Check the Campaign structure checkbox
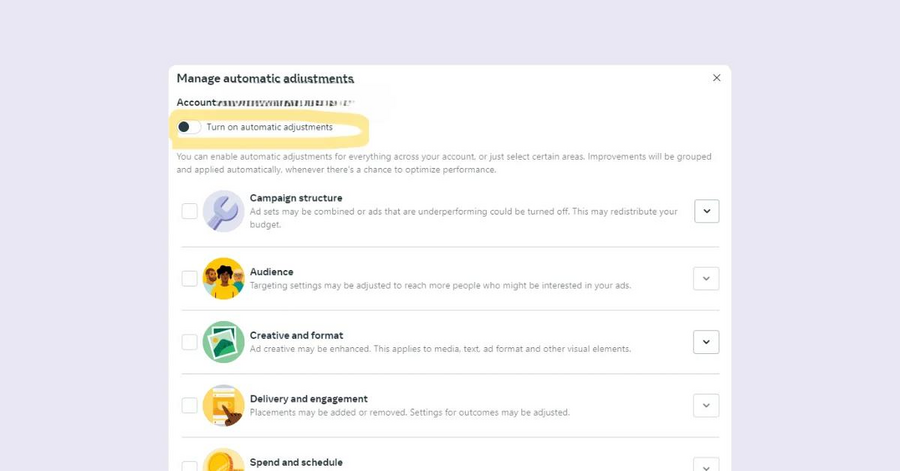Image resolution: width=900 pixels, height=471 pixels. click(189, 211)
